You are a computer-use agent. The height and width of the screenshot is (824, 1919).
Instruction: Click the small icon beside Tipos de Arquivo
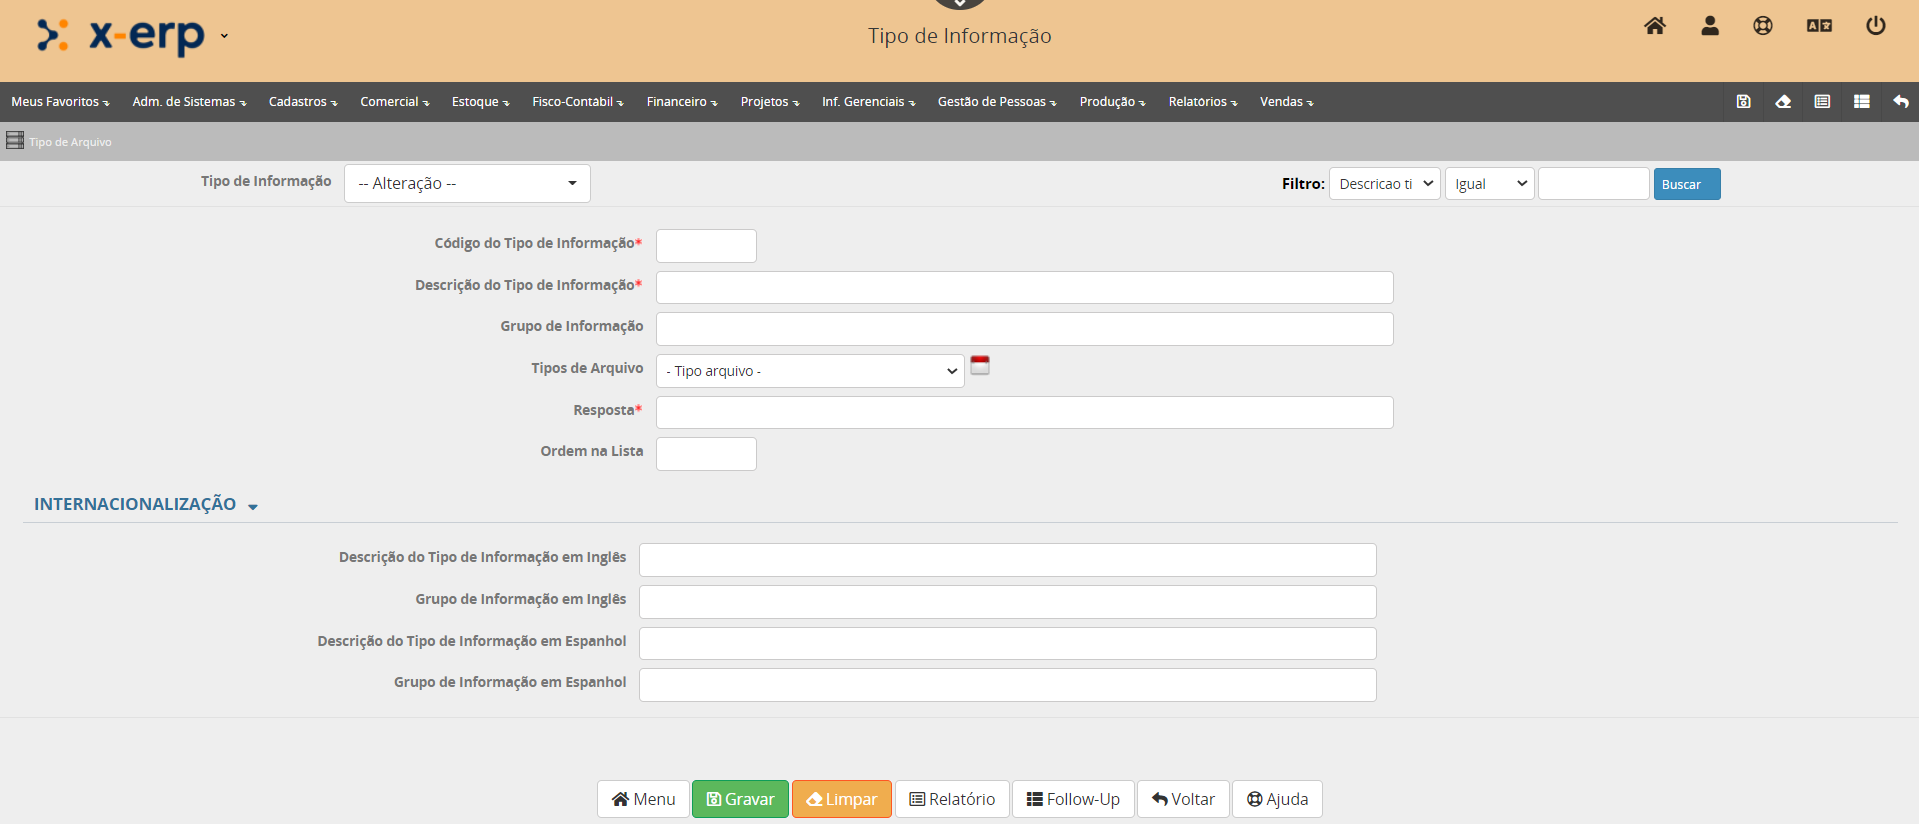click(980, 366)
